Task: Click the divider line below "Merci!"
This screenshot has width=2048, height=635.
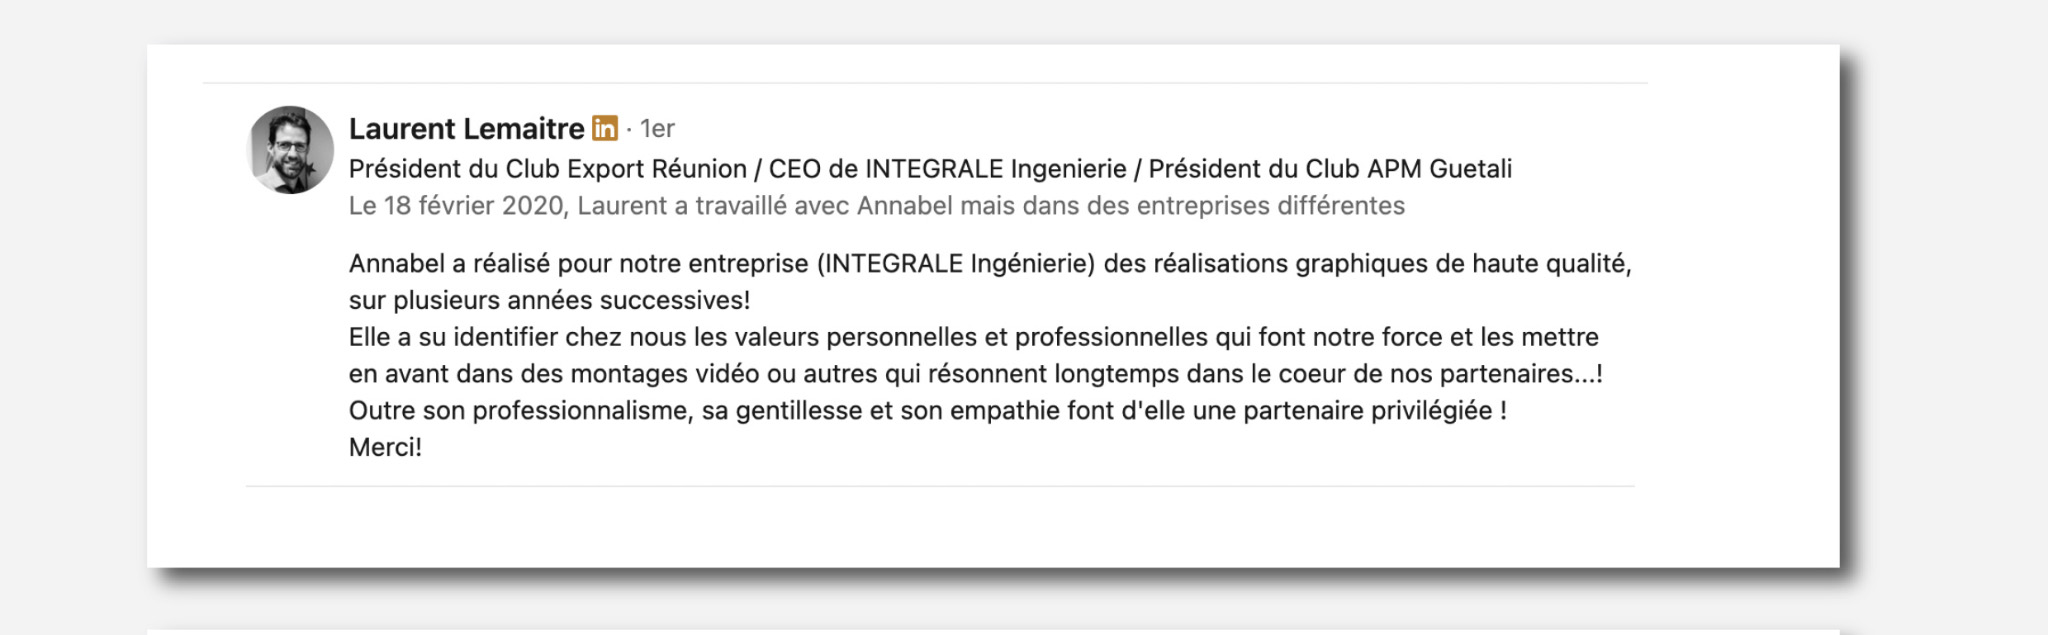Action: (940, 486)
